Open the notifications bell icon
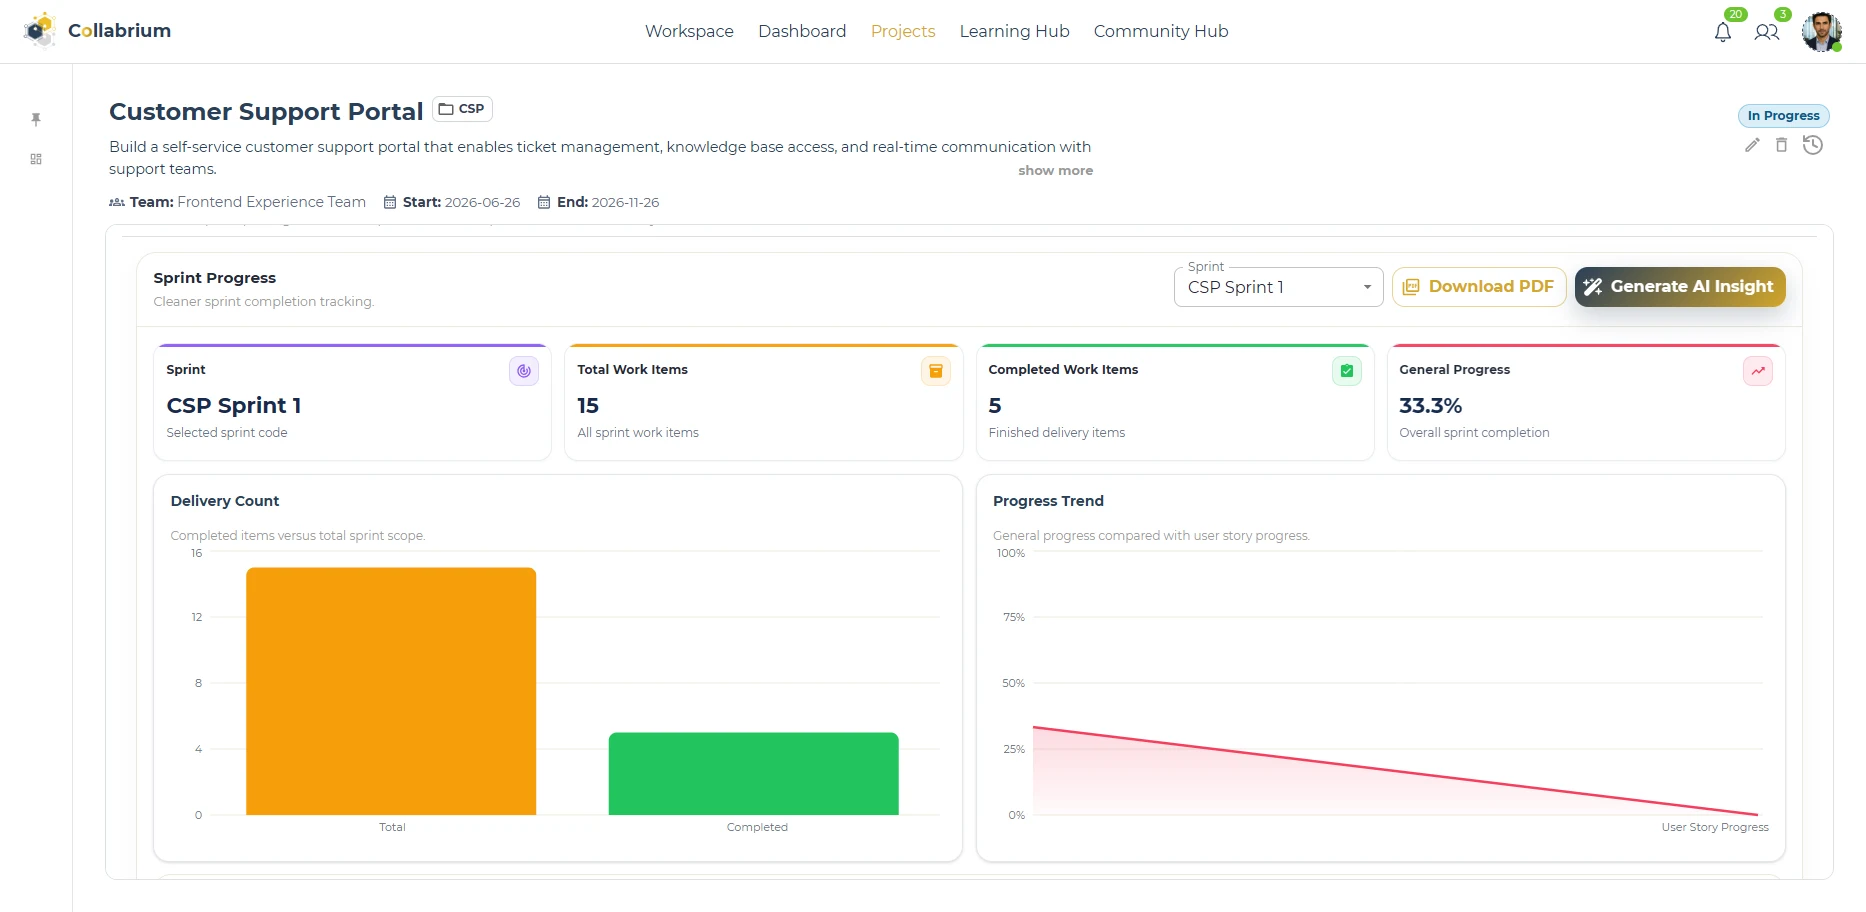Viewport: 1866px width, 912px height. click(1722, 32)
